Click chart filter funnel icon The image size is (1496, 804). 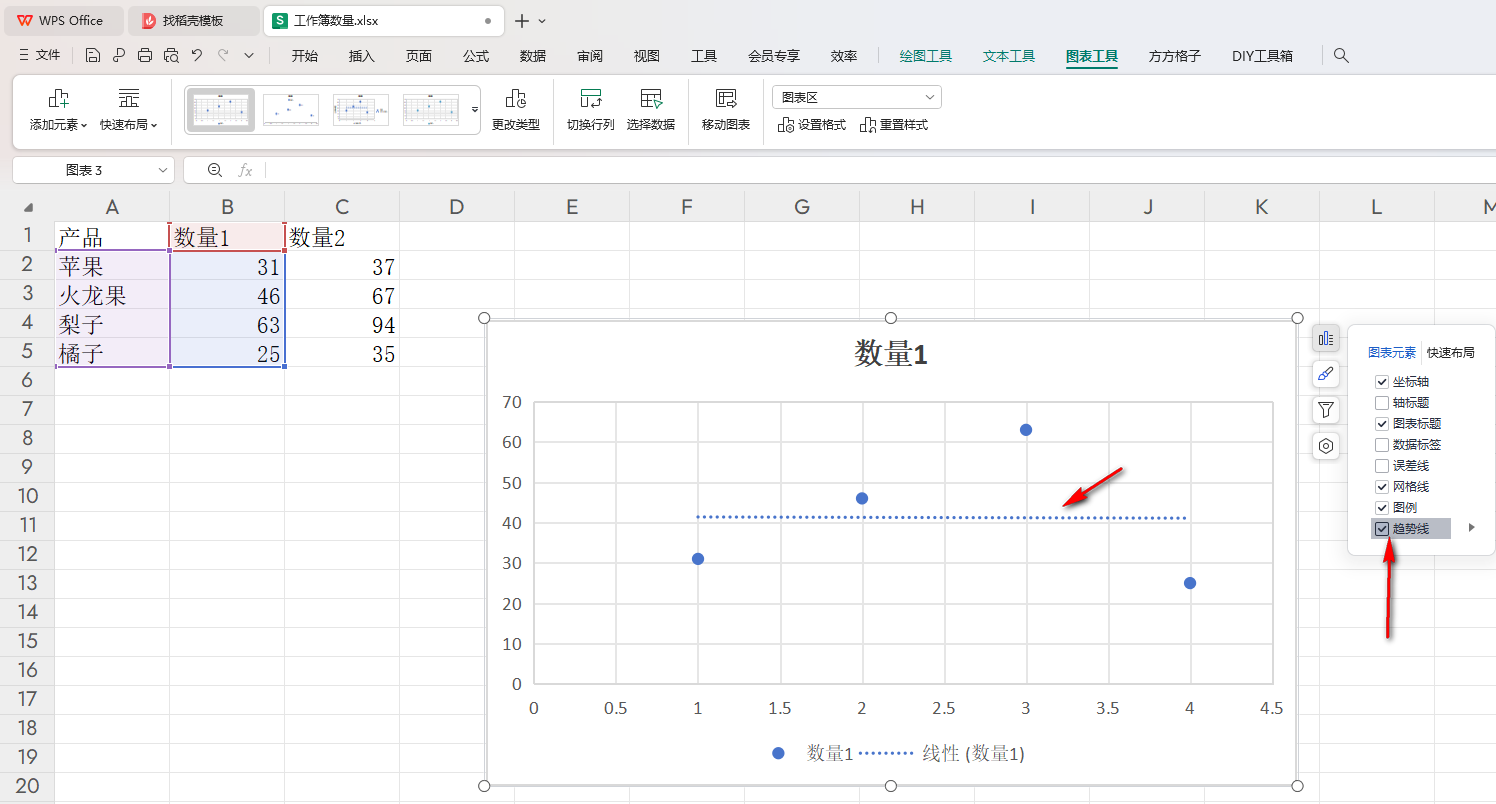point(1326,410)
